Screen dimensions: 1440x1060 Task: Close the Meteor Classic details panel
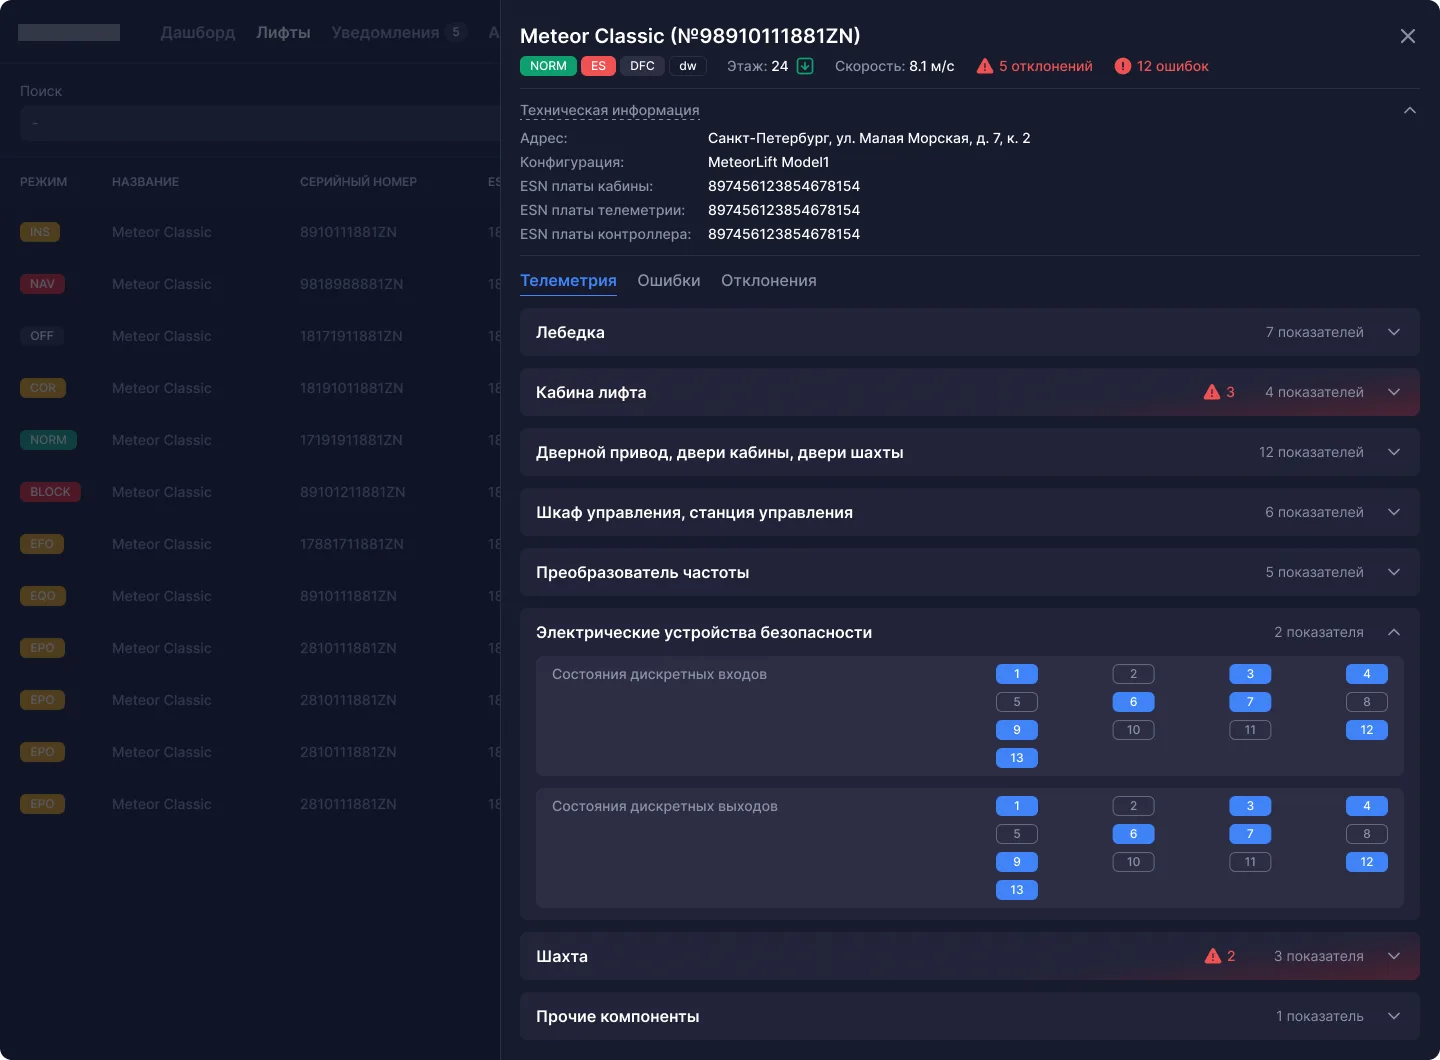tap(1407, 36)
